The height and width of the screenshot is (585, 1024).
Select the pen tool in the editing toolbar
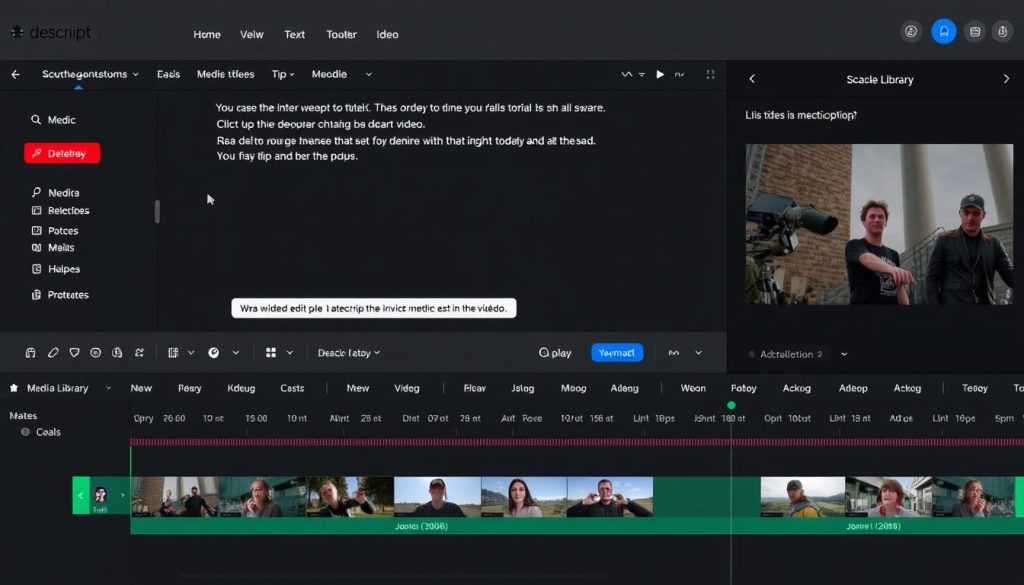[x=52, y=352]
